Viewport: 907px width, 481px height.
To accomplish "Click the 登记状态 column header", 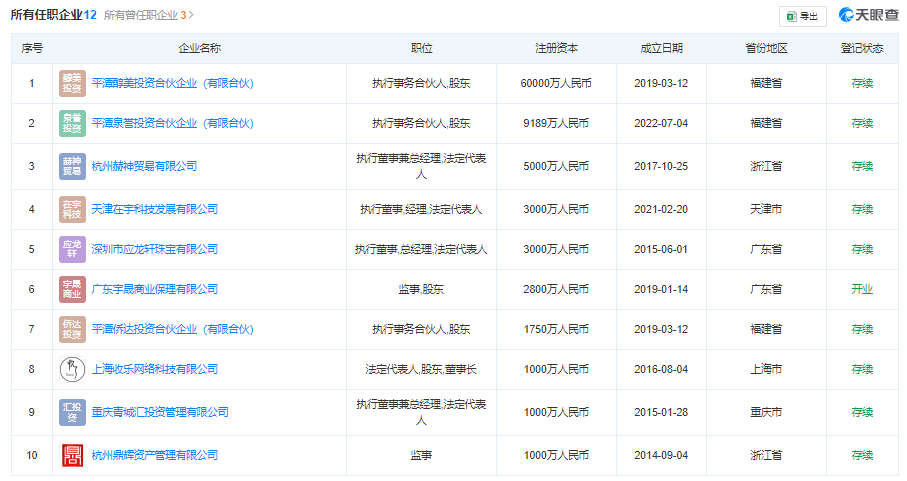I will click(862, 48).
